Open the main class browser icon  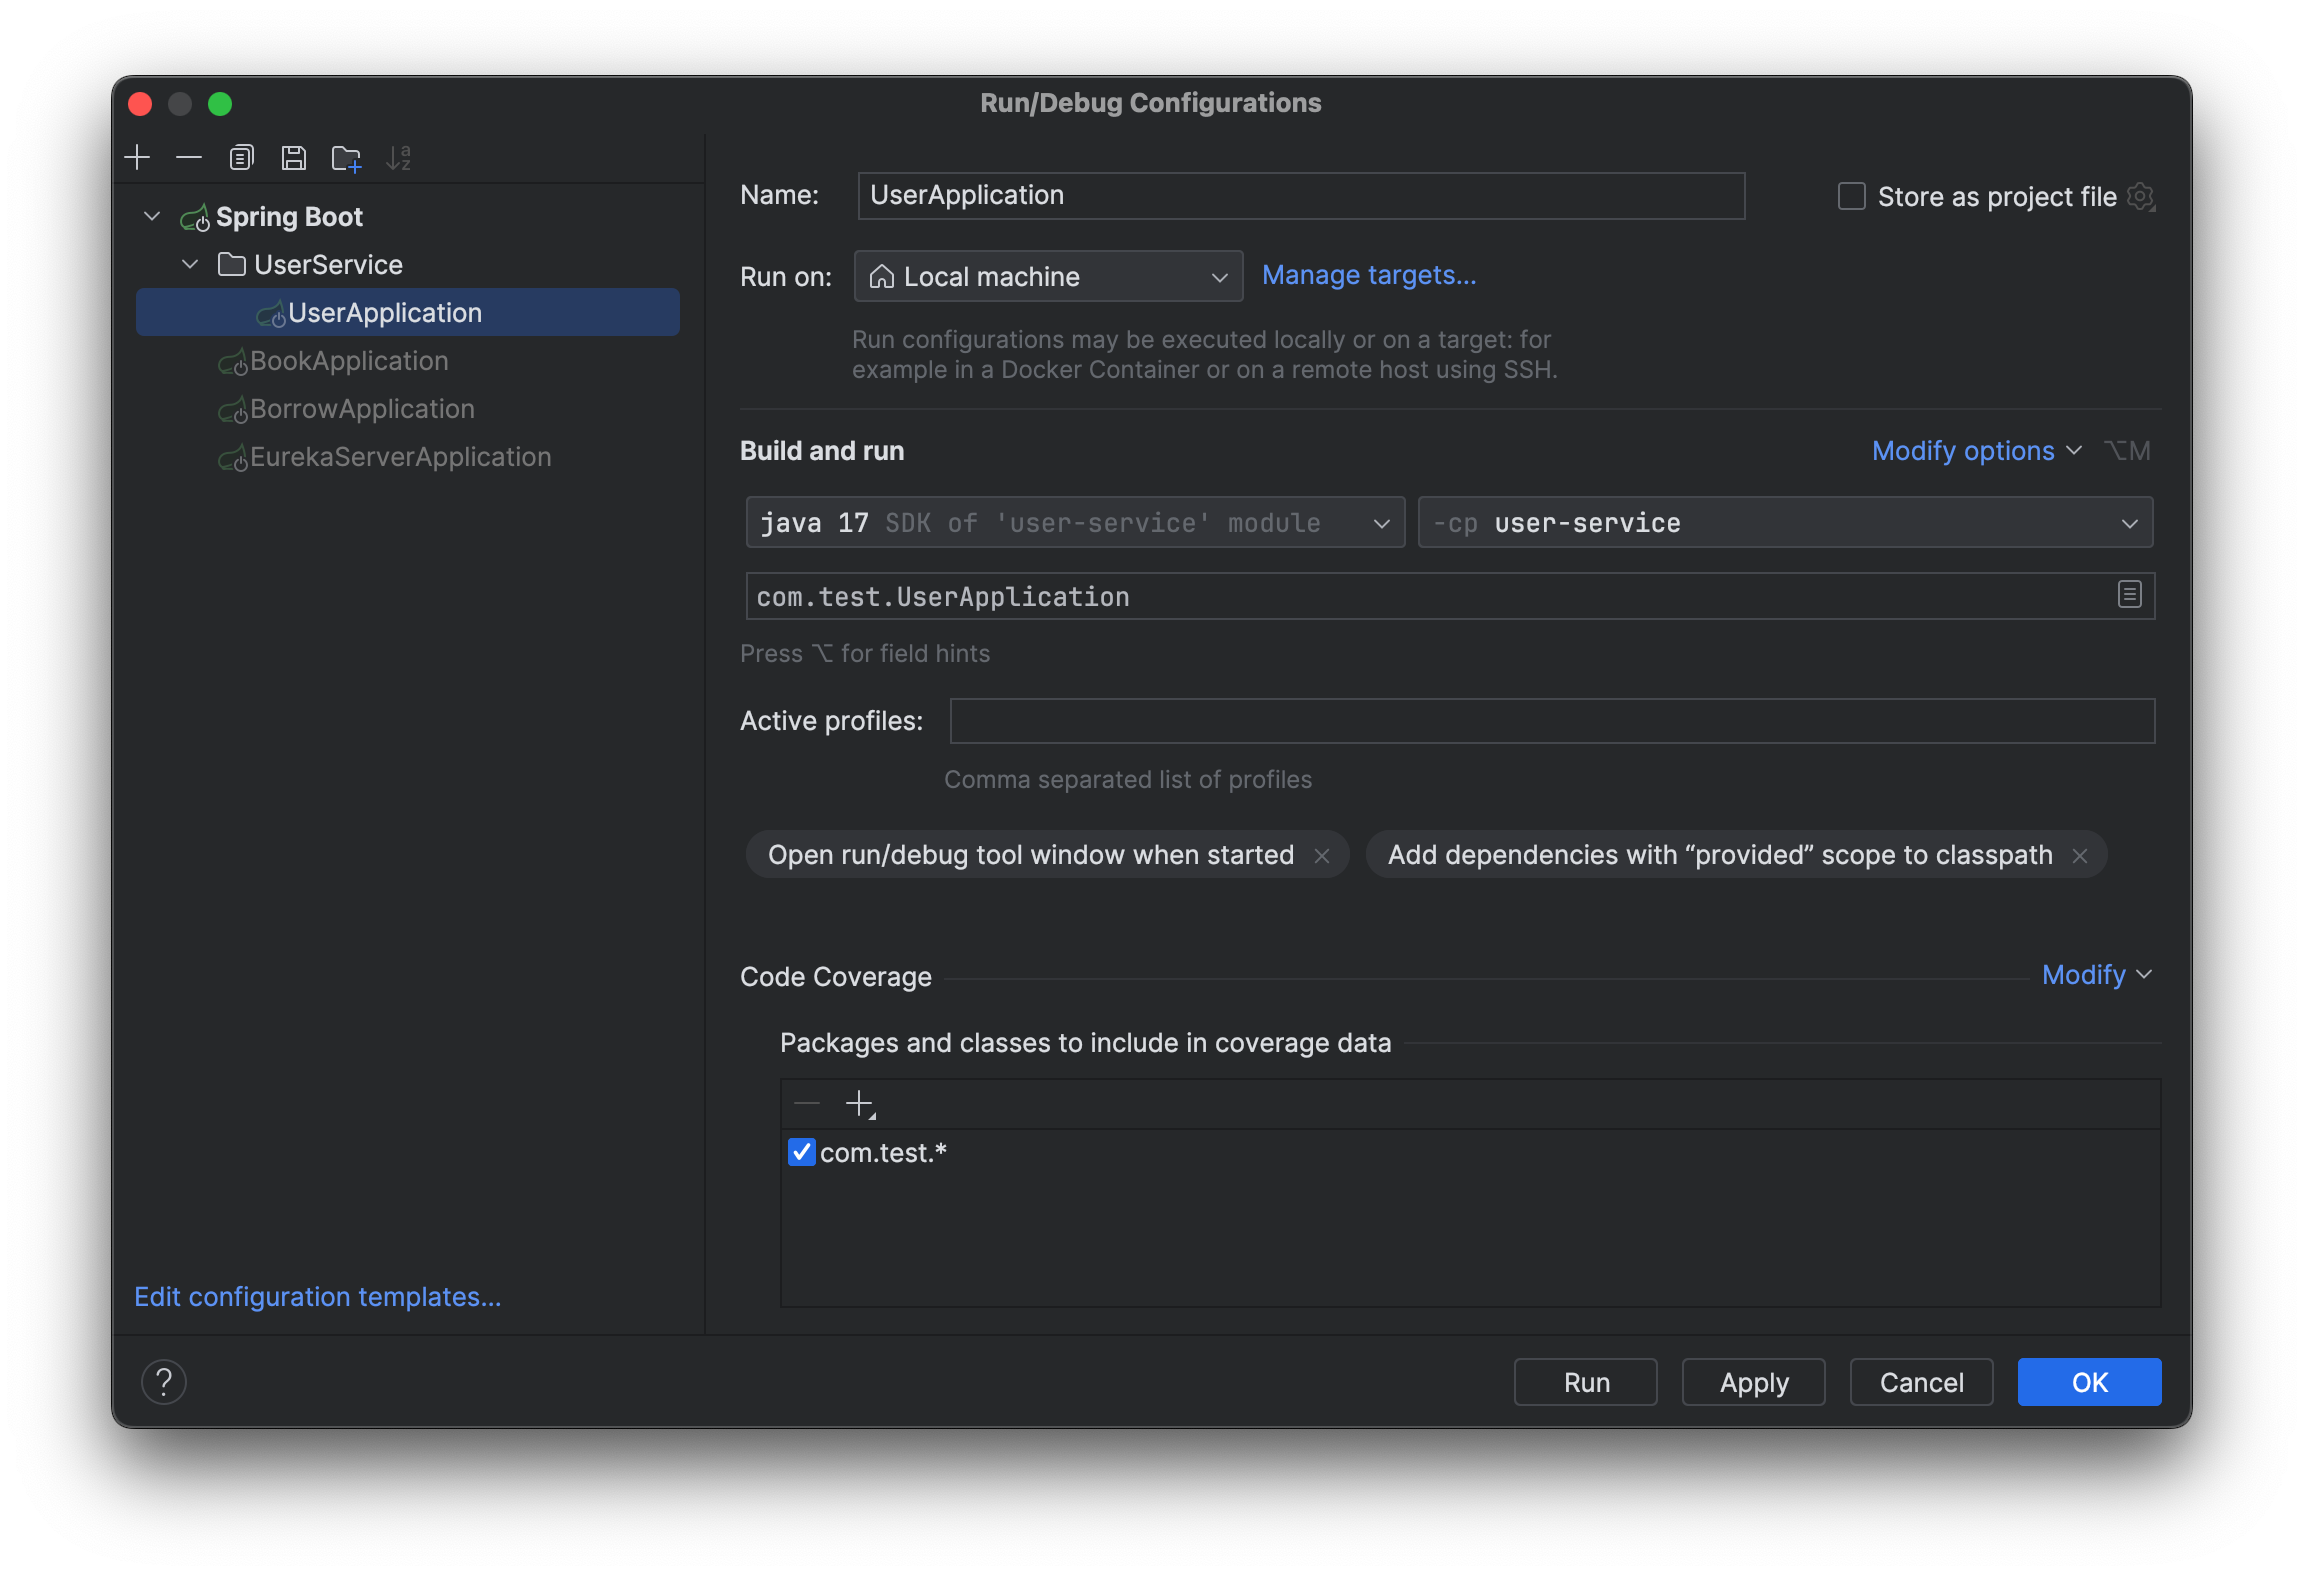(2128, 595)
